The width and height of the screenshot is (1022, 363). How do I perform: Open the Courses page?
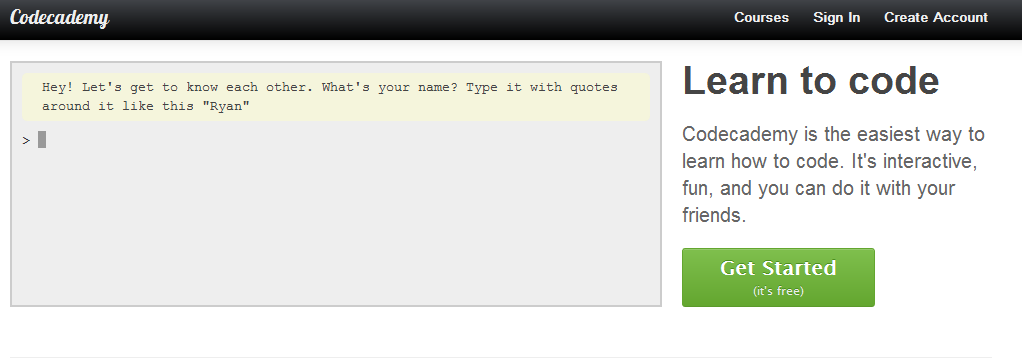pos(761,18)
